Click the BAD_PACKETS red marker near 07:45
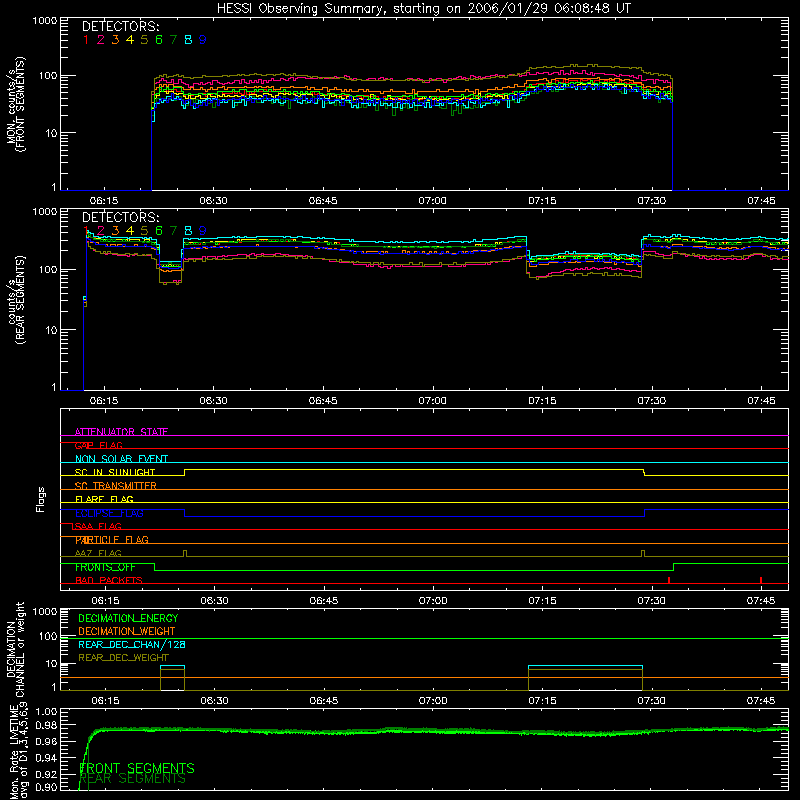Viewport: 800px width, 800px height. (761, 580)
